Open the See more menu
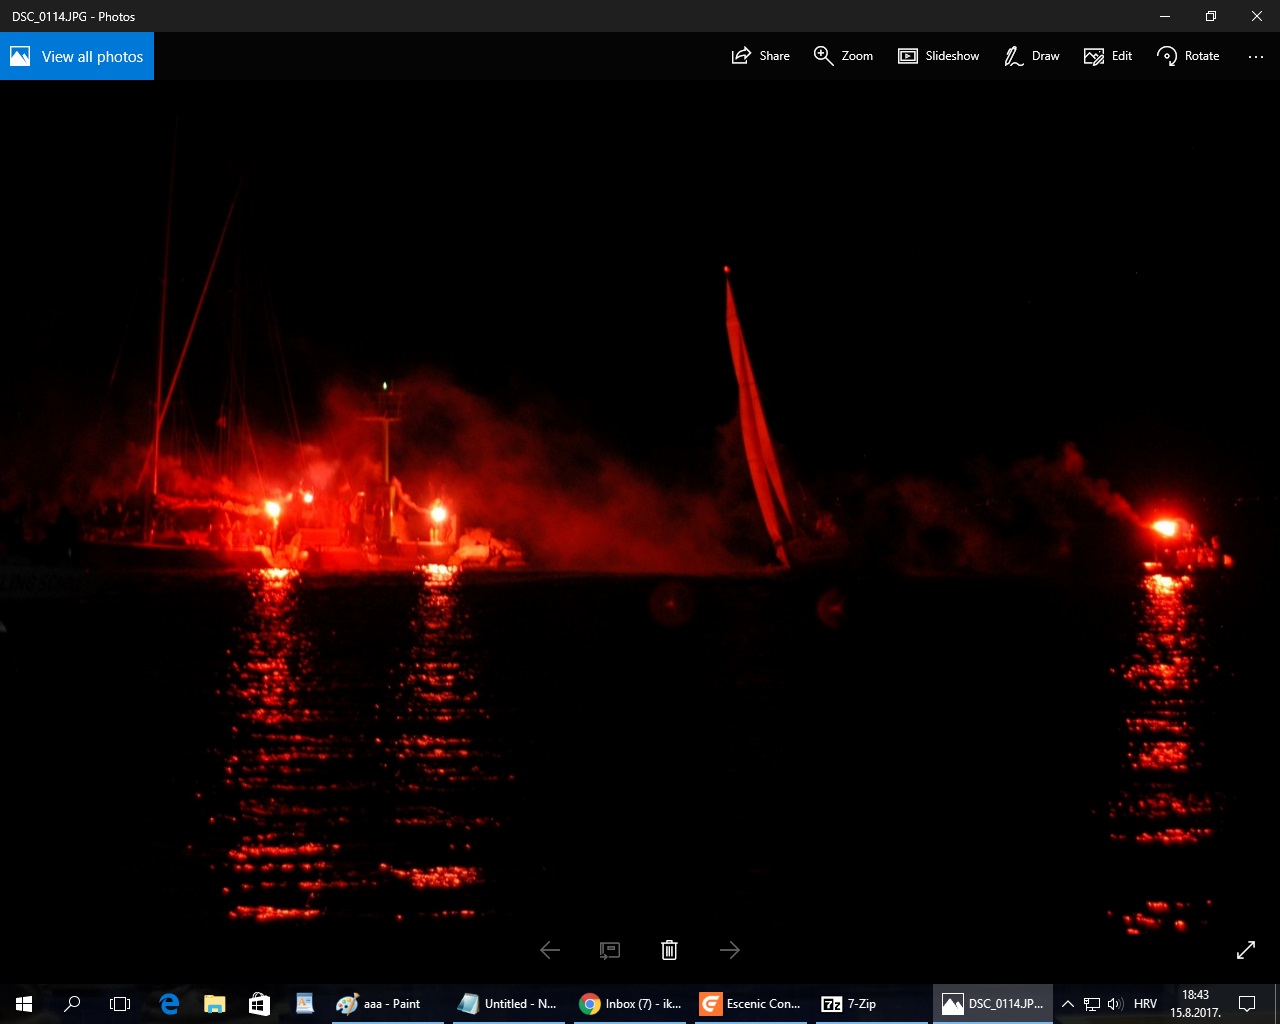This screenshot has width=1280, height=1024. click(1255, 56)
